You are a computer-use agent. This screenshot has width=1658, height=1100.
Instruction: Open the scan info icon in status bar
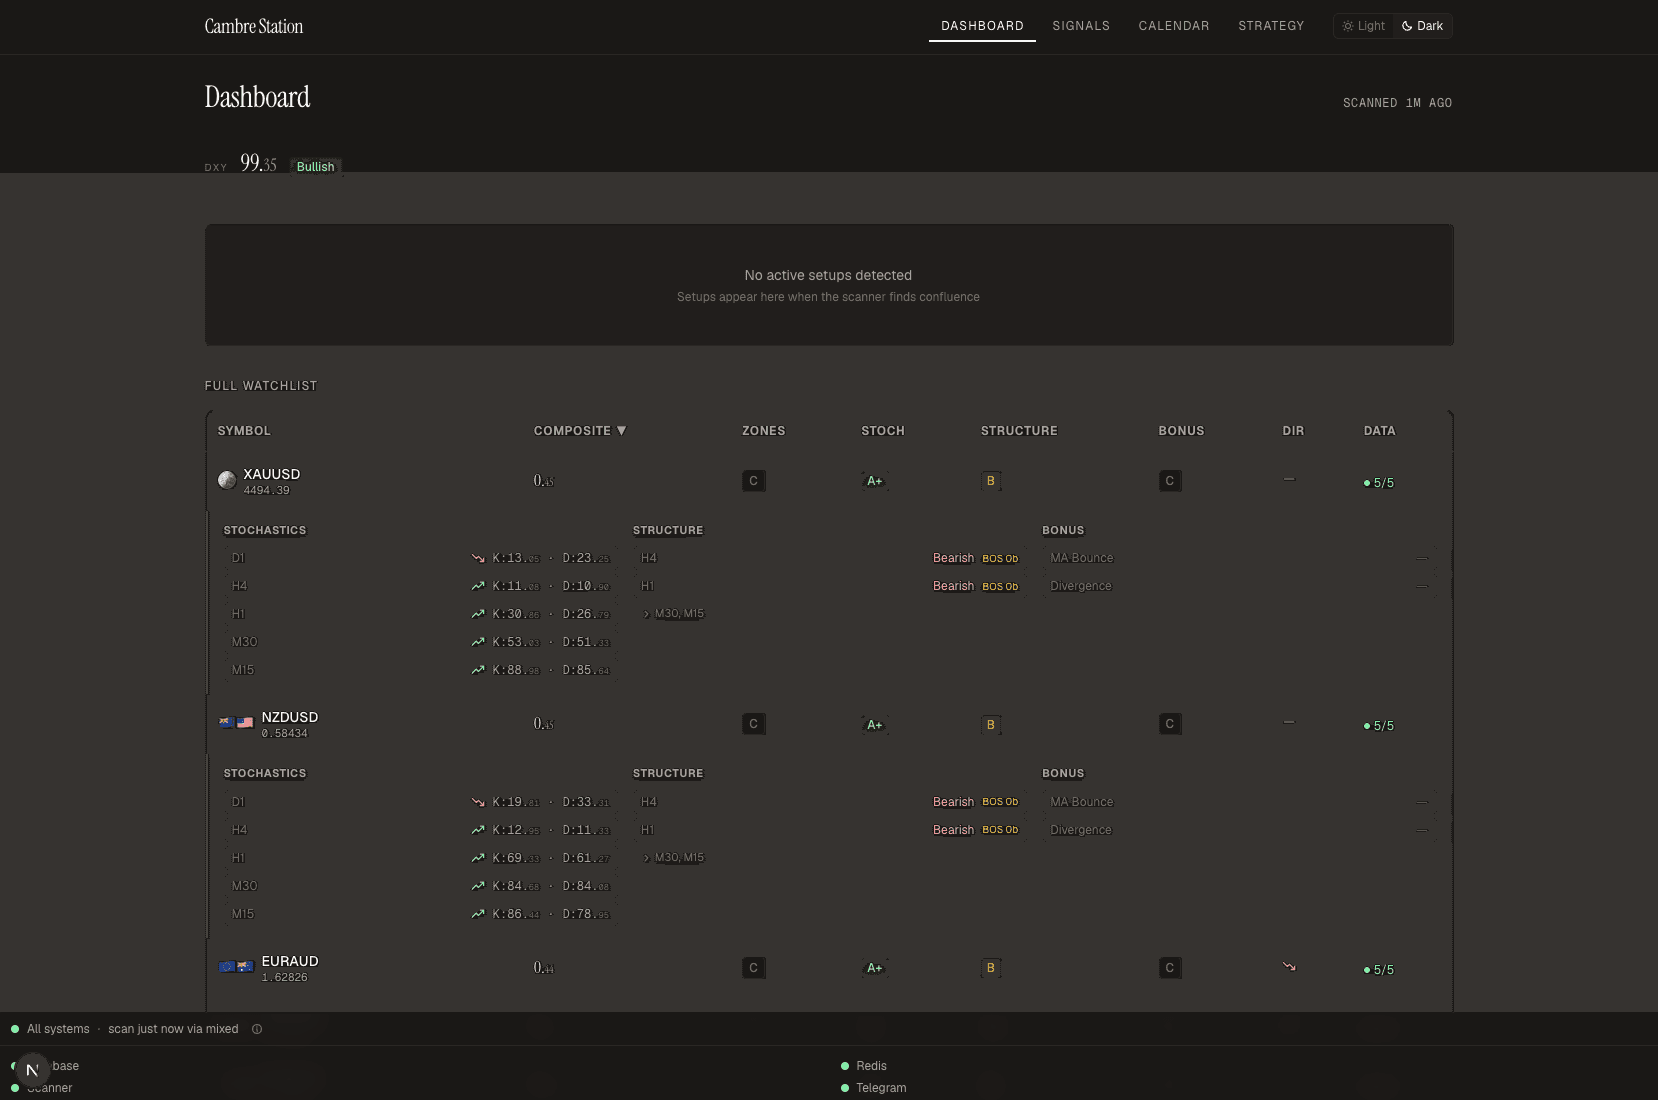click(257, 1029)
